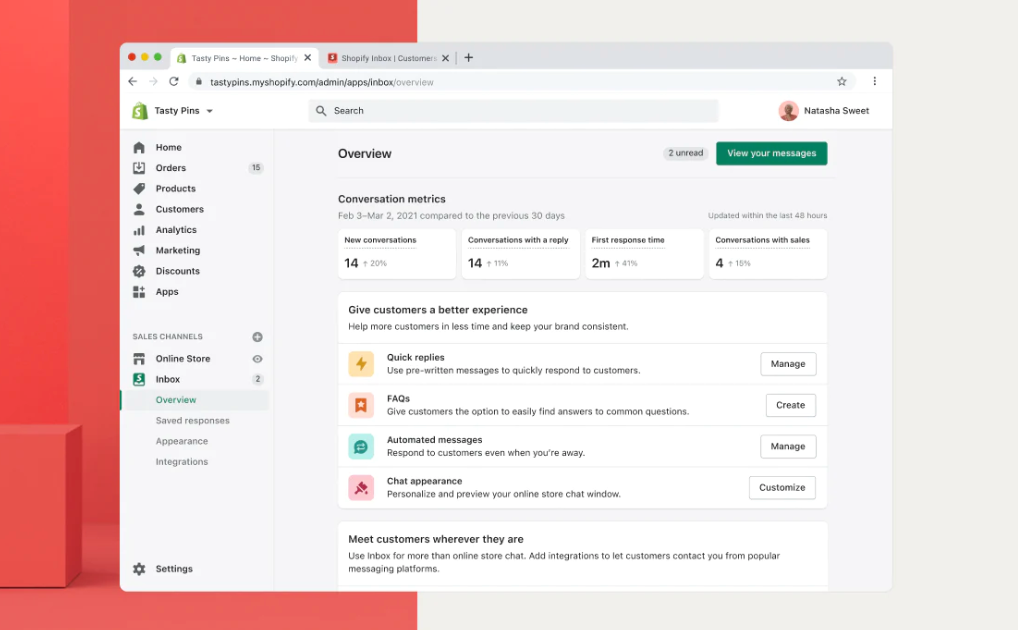Click the search magnifier icon
The height and width of the screenshot is (630, 1018).
point(321,111)
